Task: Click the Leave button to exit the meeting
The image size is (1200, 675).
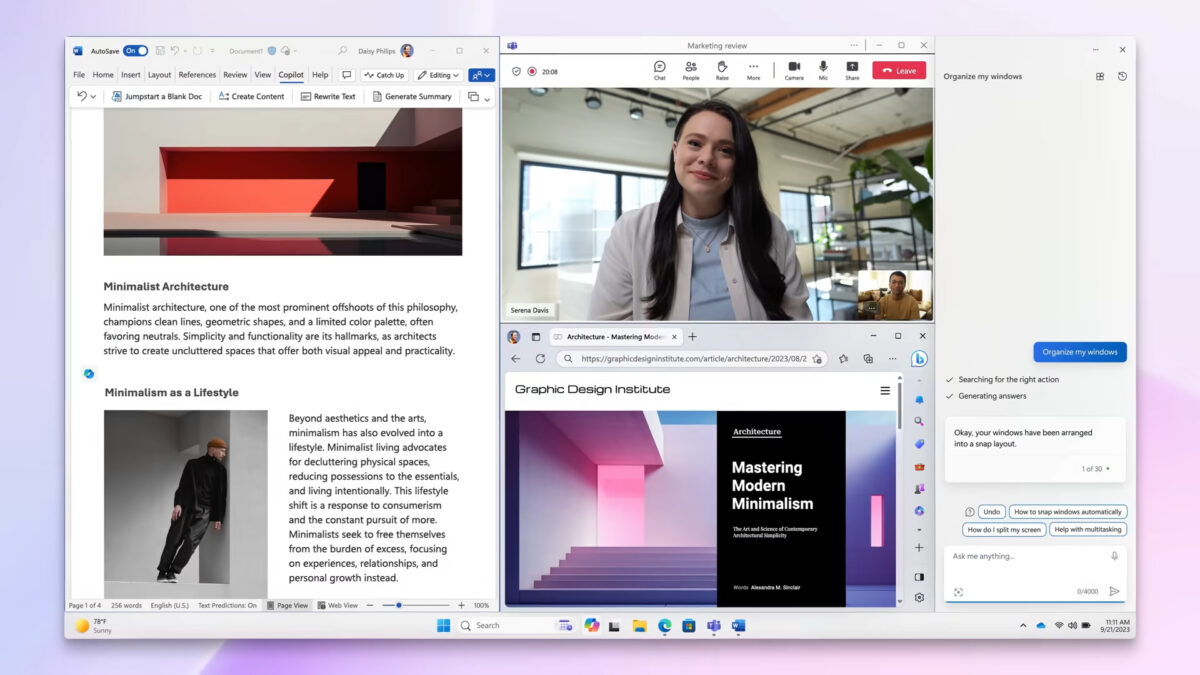Action: [x=897, y=70]
